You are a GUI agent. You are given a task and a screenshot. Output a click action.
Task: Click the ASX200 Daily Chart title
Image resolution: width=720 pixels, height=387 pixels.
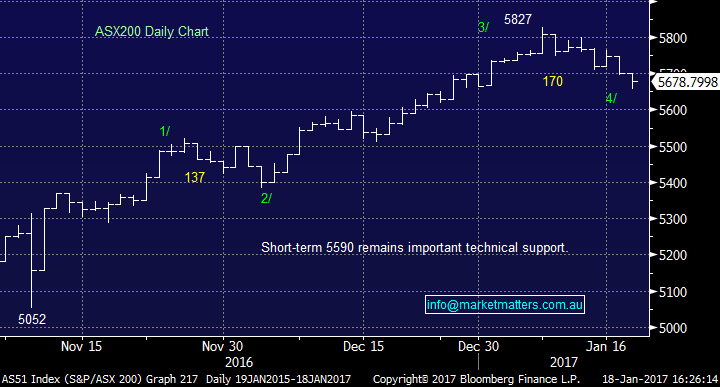click(x=152, y=31)
